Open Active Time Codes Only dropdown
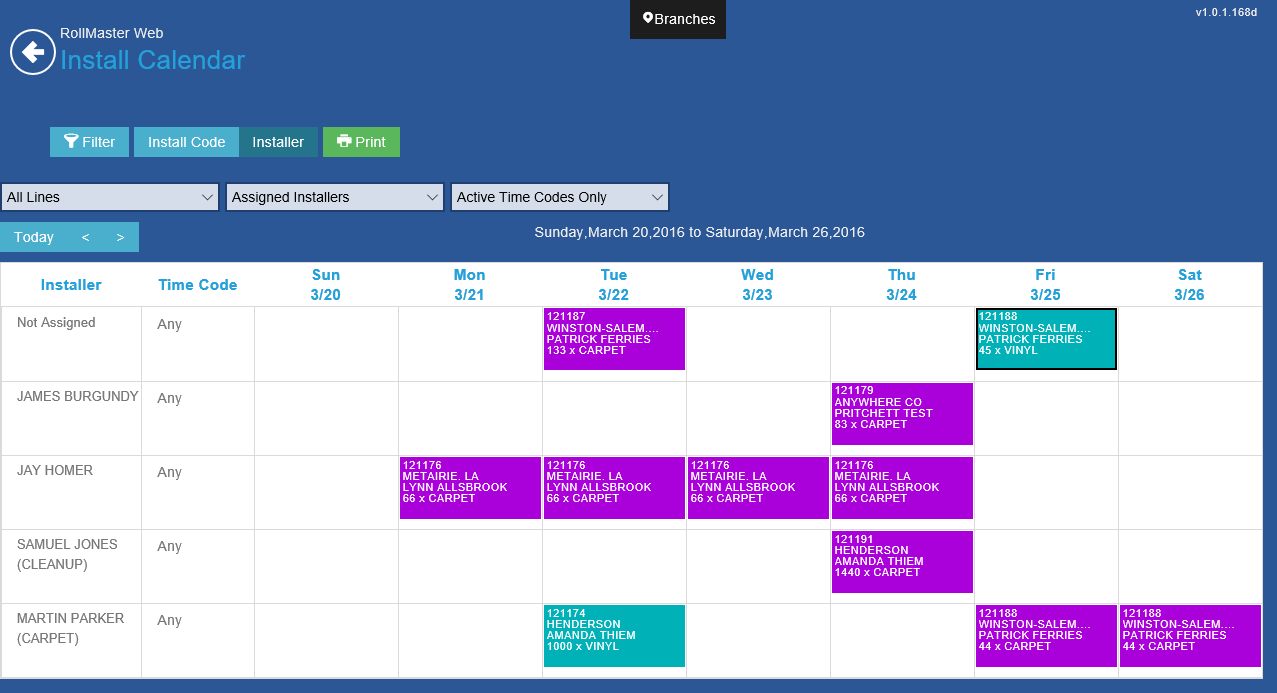Viewport: 1277px width, 693px height. (560, 197)
